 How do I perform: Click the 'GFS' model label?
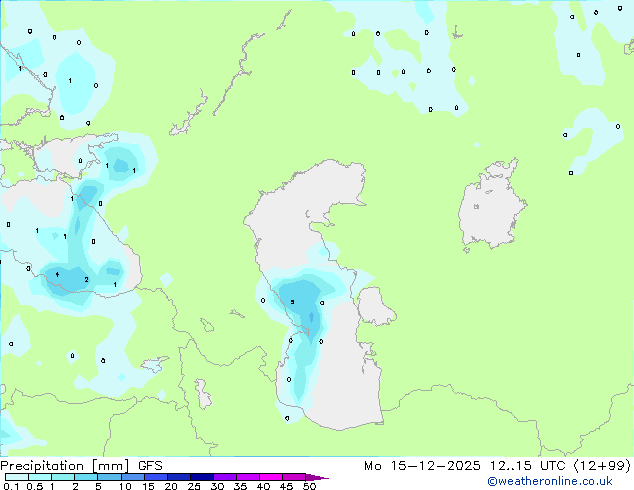(x=150, y=466)
